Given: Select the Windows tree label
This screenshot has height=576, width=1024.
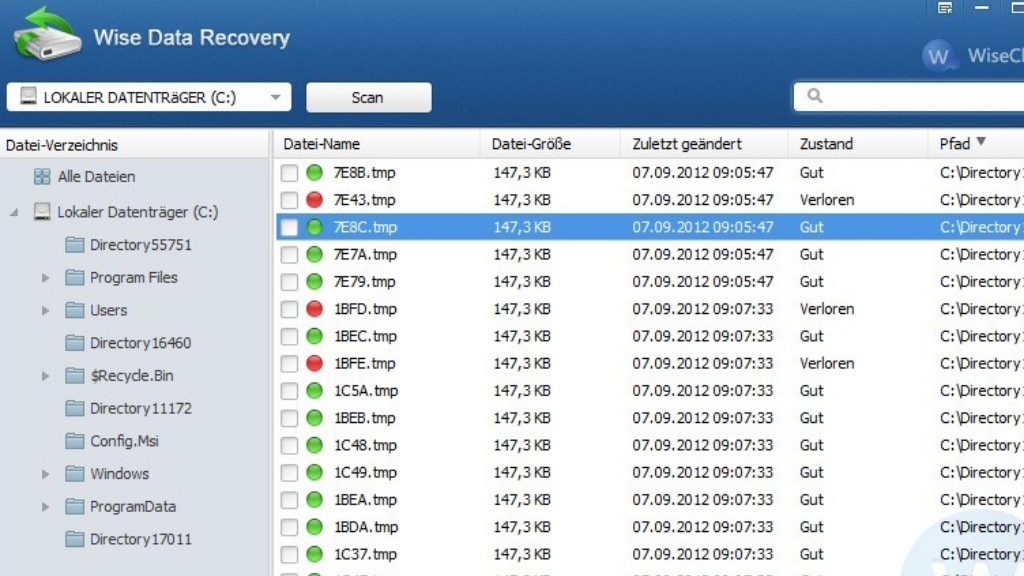Looking at the screenshot, I should [x=120, y=473].
